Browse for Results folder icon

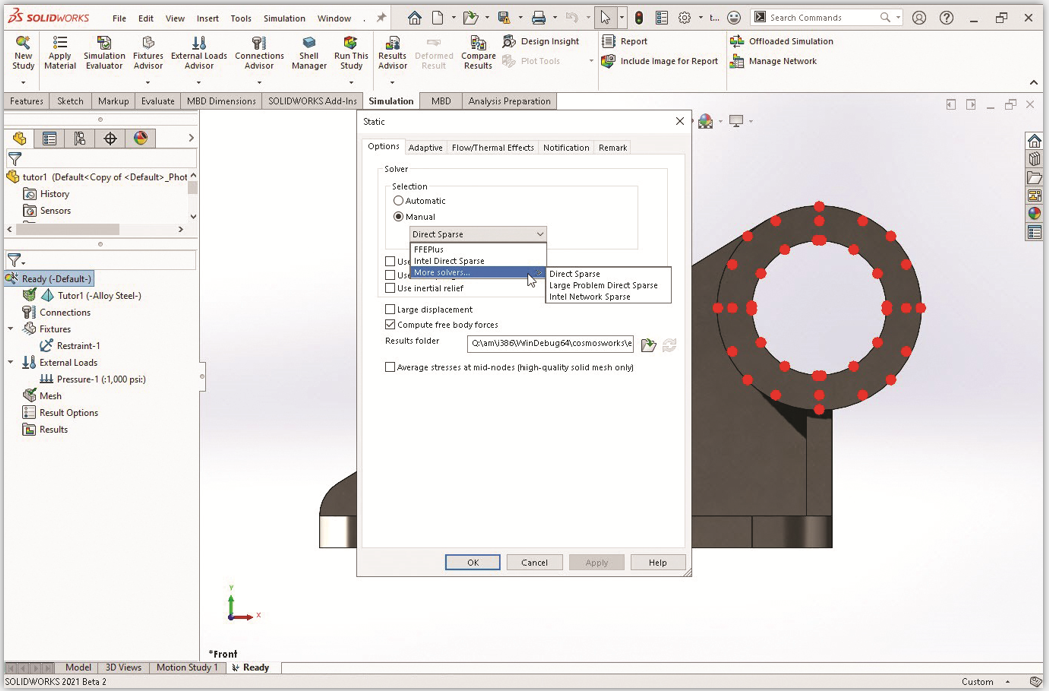648,344
